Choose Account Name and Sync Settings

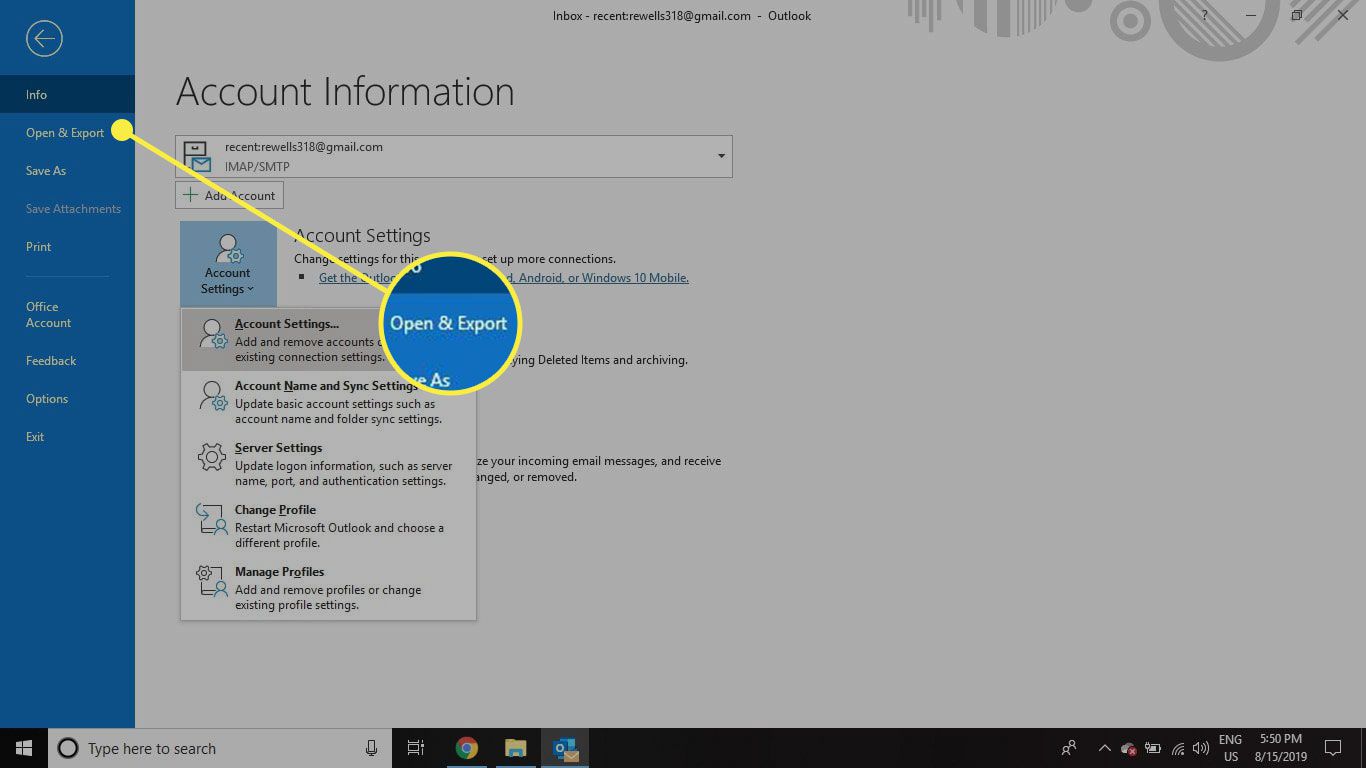[x=328, y=402]
